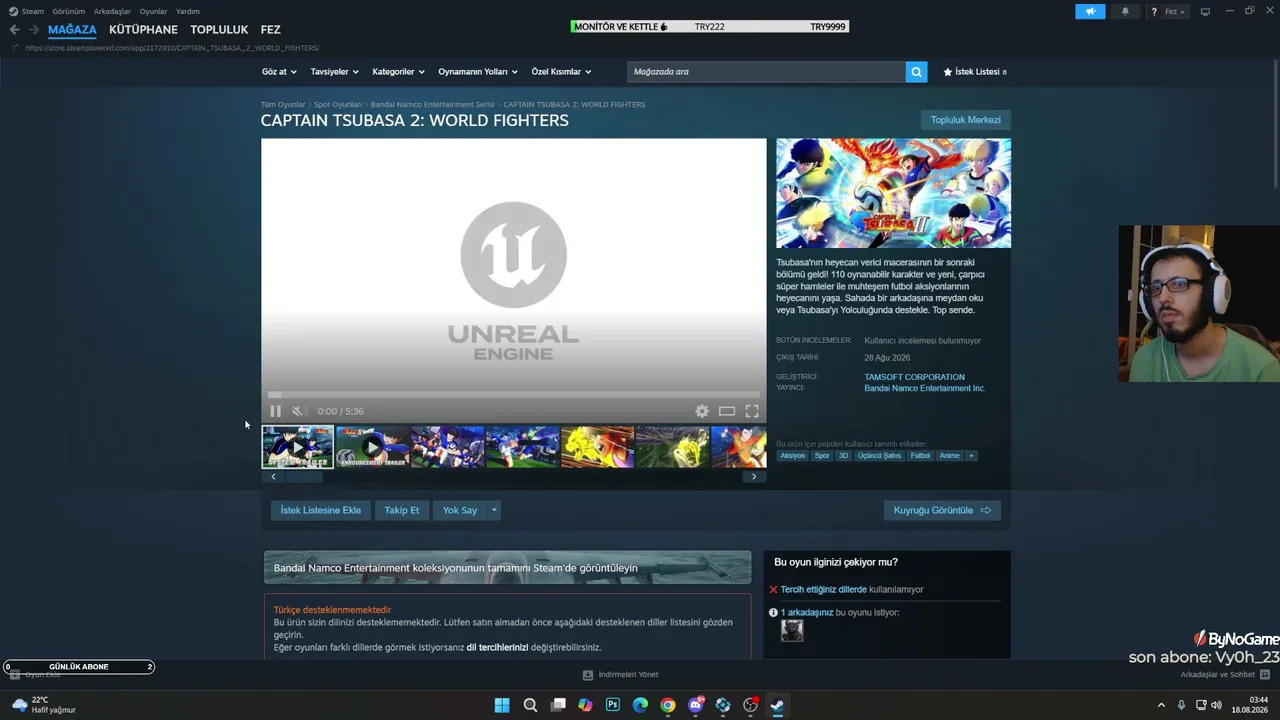Open the FEZ profile tab
1280x720 pixels.
coord(270,30)
